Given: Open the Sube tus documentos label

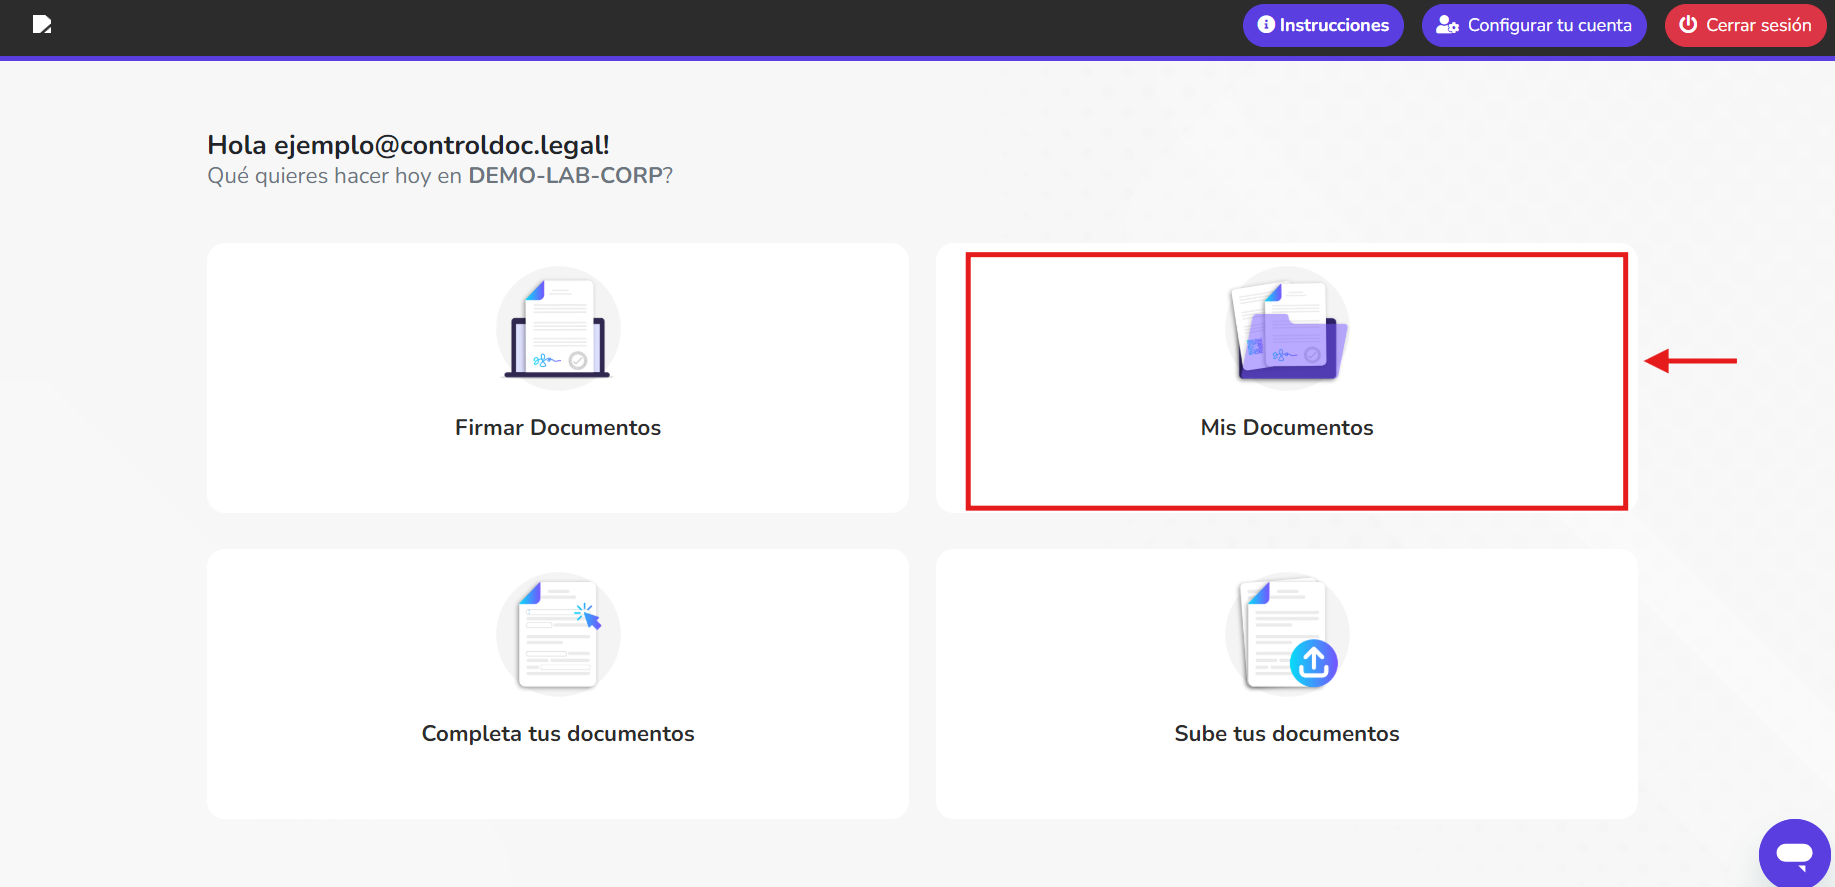Looking at the screenshot, I should (1287, 734).
